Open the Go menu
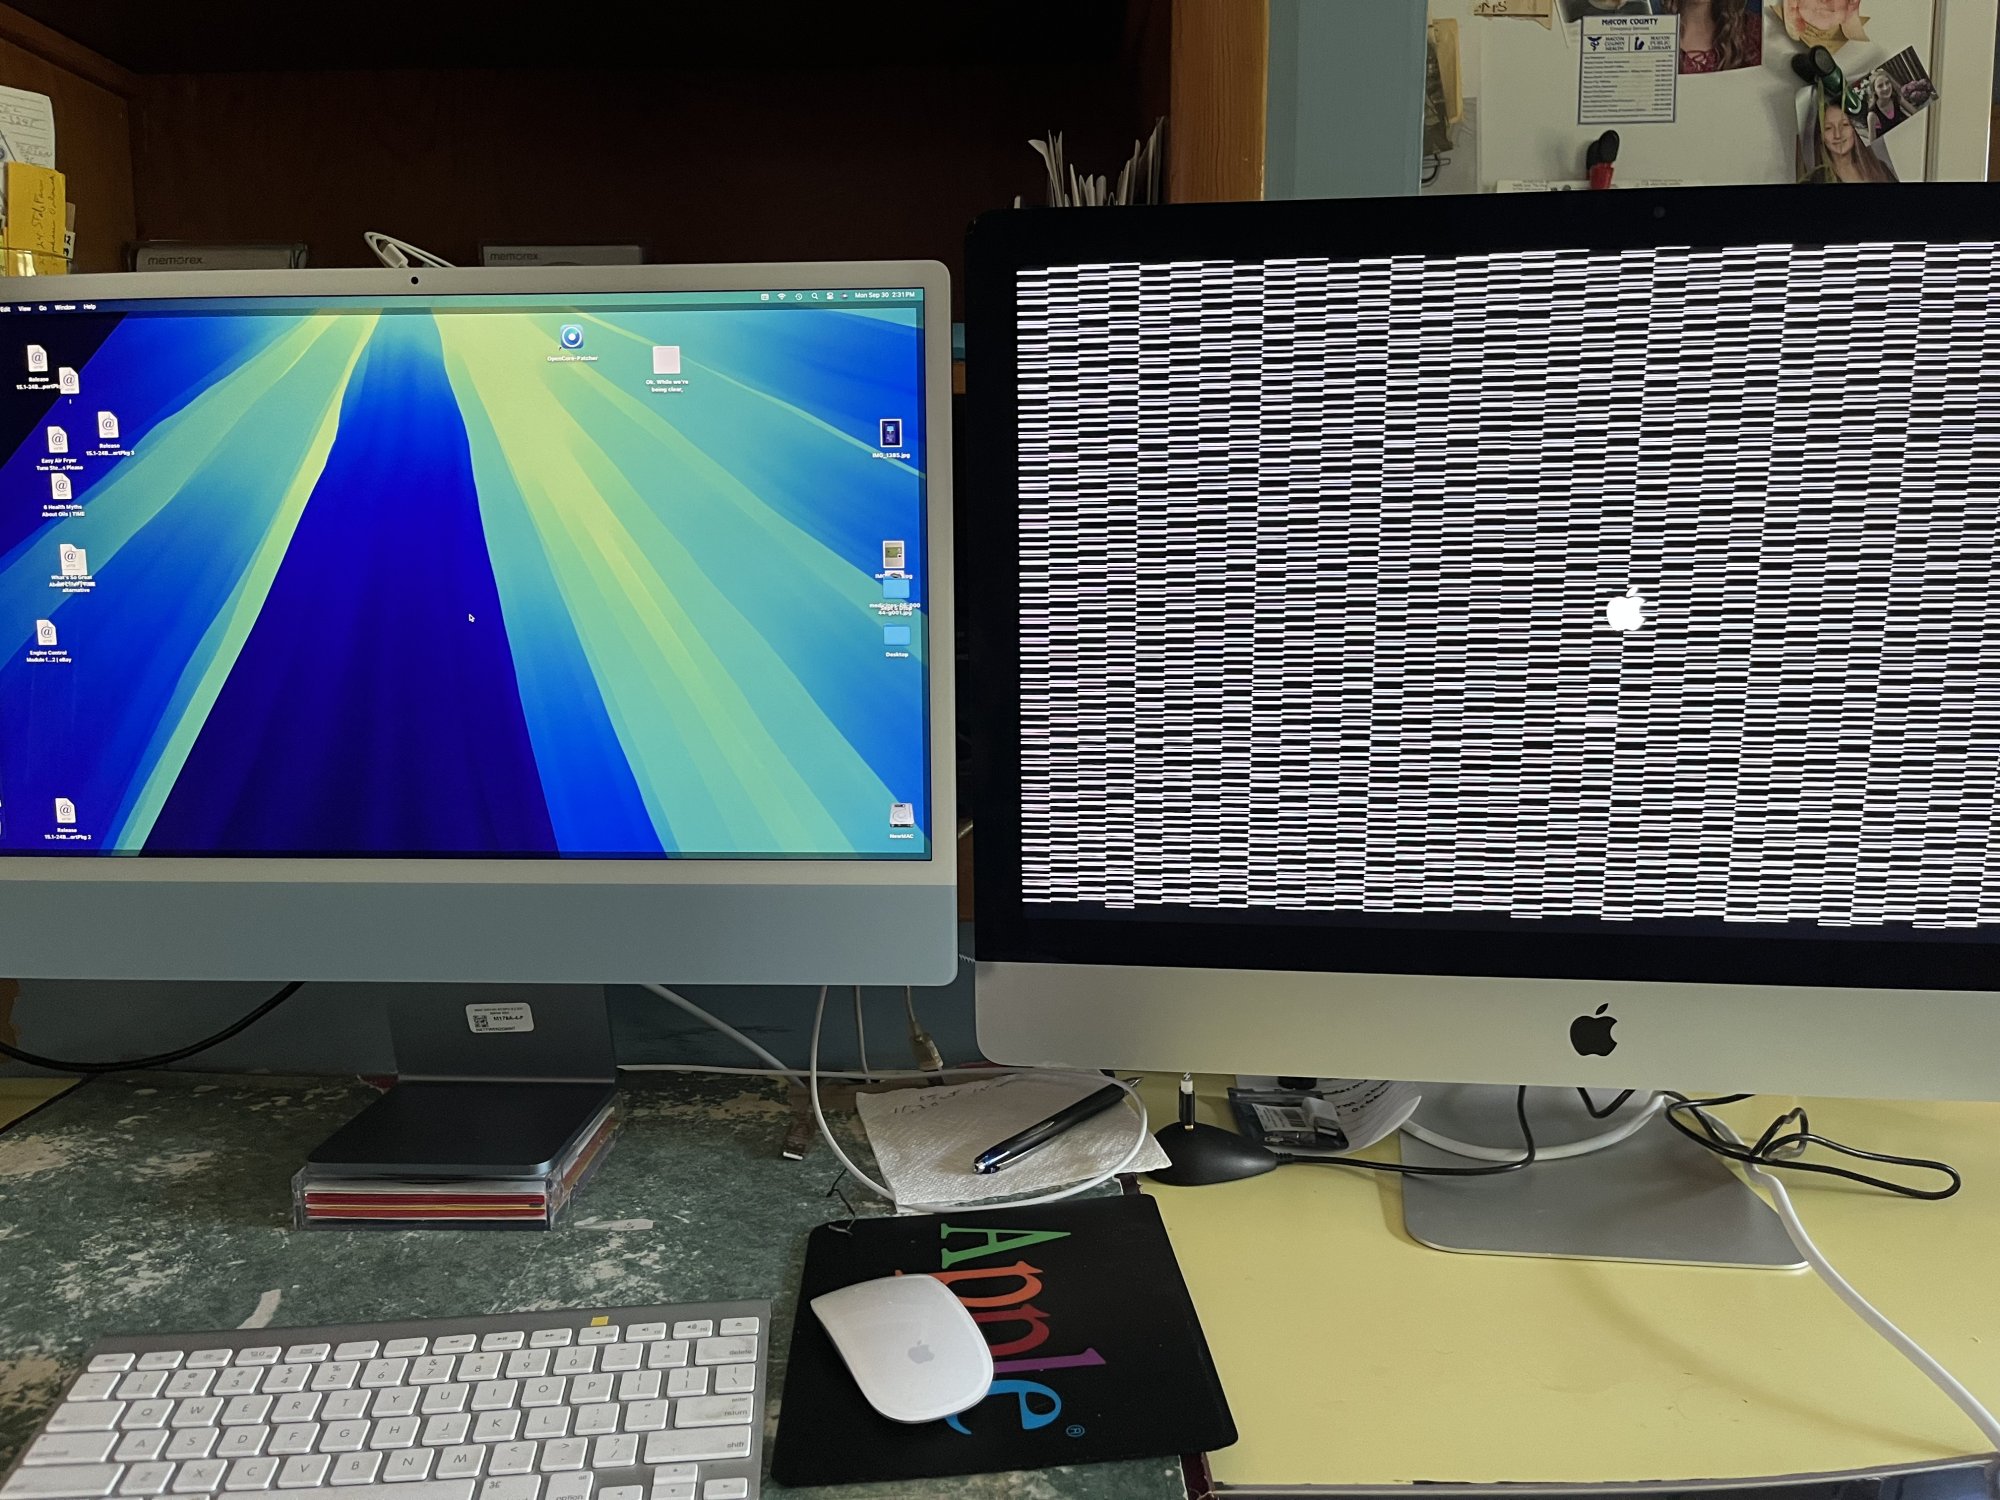The image size is (2000, 1500). (x=43, y=308)
